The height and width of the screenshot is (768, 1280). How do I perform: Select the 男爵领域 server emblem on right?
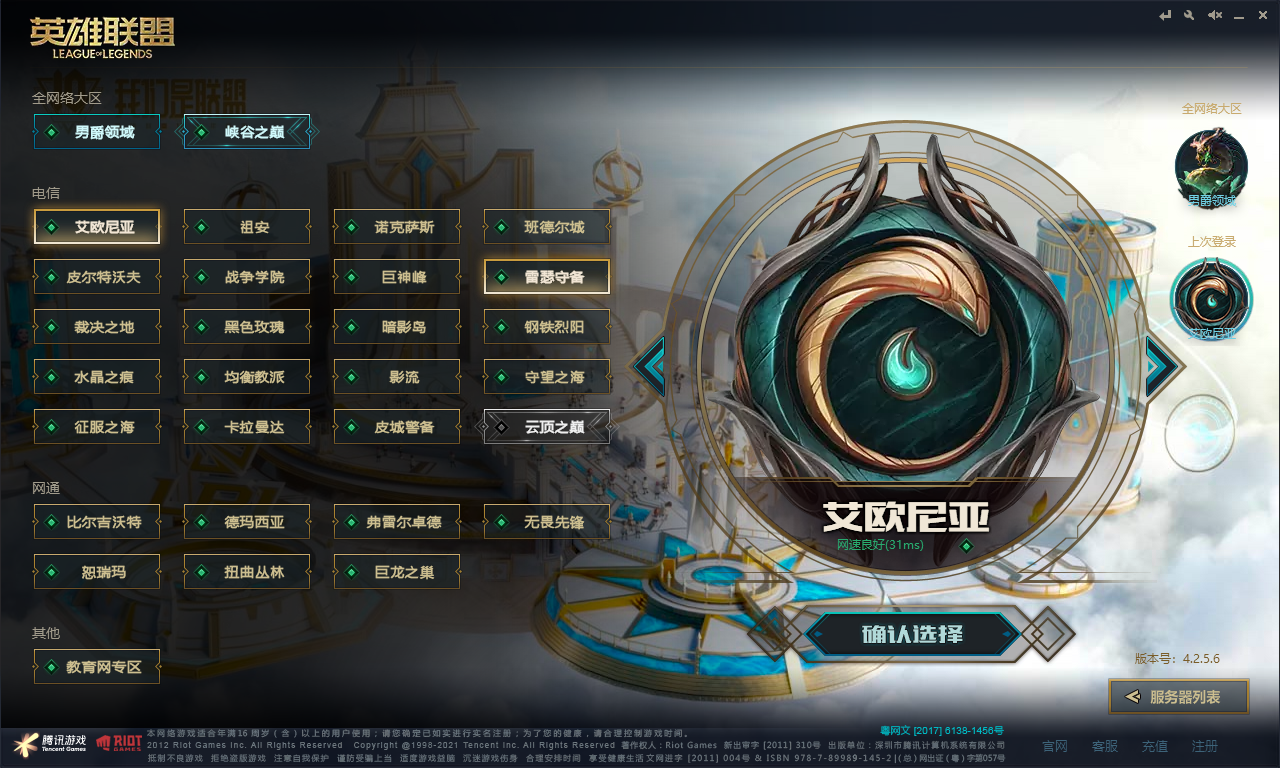click(1211, 165)
